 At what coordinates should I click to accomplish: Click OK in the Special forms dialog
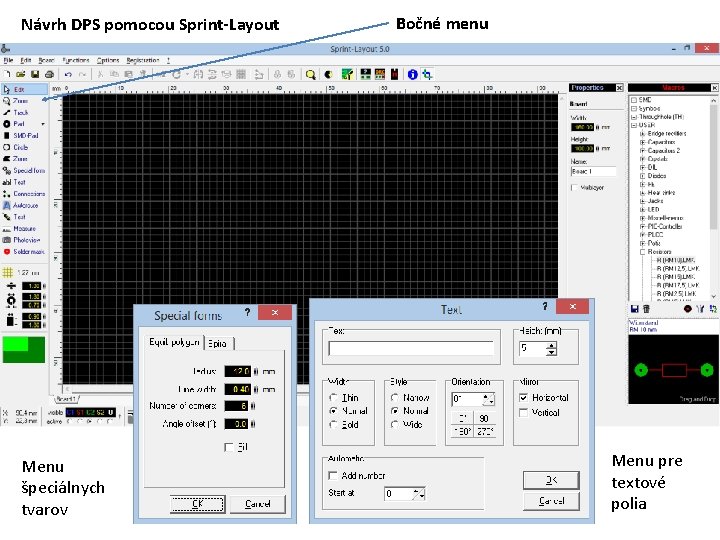point(197,504)
